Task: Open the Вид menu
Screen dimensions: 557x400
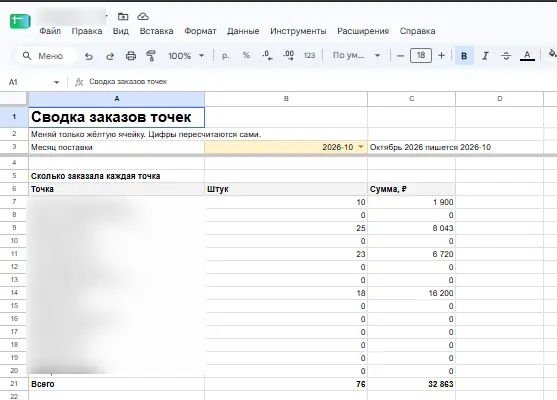Action: tap(121, 31)
